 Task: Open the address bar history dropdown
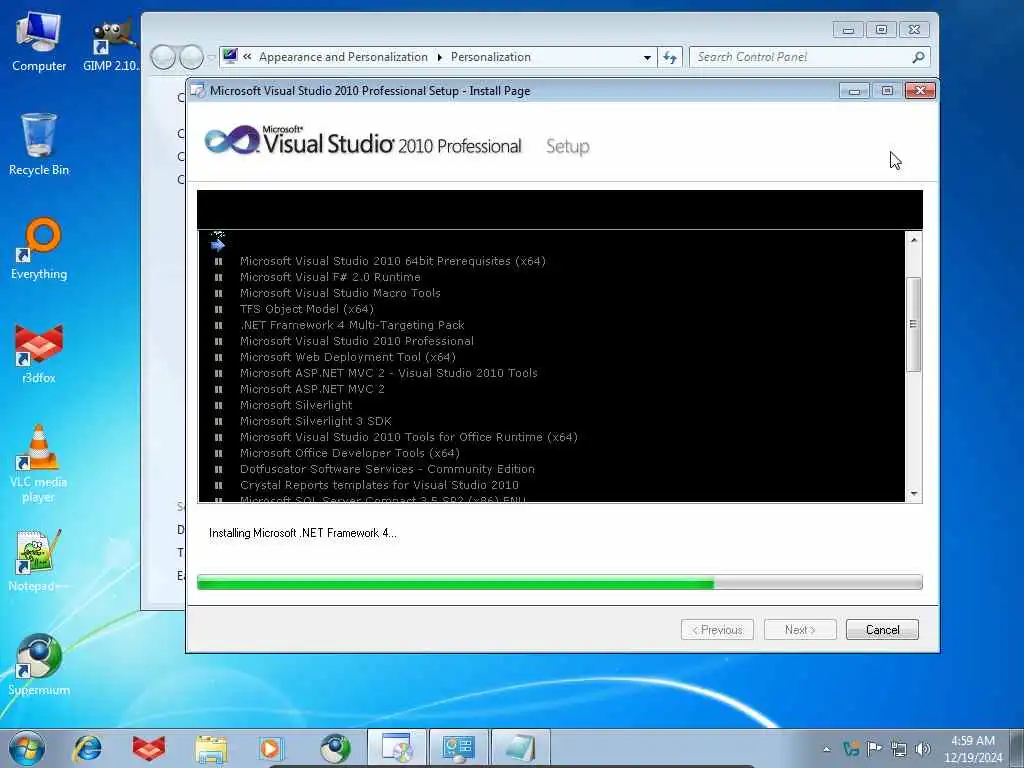pyautogui.click(x=647, y=57)
